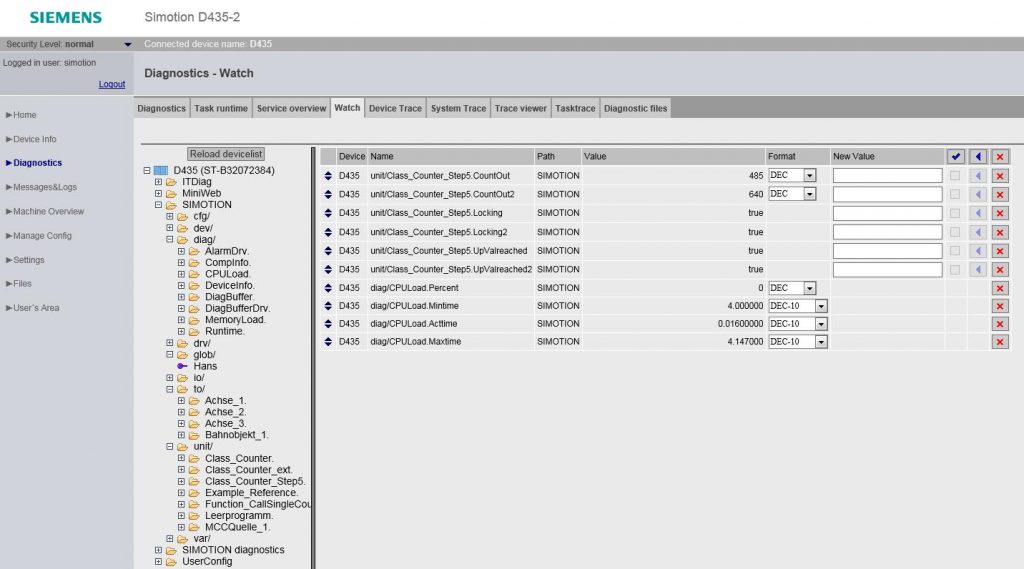Click the Hans variable icon under glob/
Screen dimensions: 1024x569
[x=182, y=366]
